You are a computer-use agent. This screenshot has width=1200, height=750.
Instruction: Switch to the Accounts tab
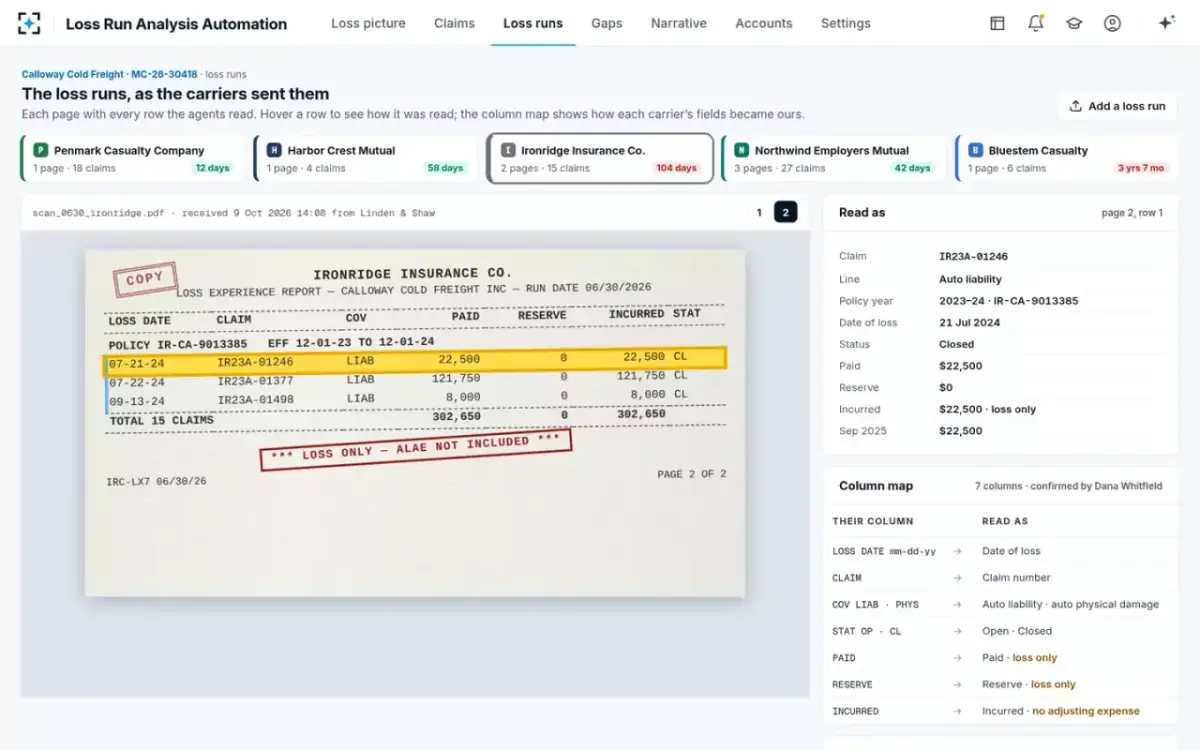point(764,23)
